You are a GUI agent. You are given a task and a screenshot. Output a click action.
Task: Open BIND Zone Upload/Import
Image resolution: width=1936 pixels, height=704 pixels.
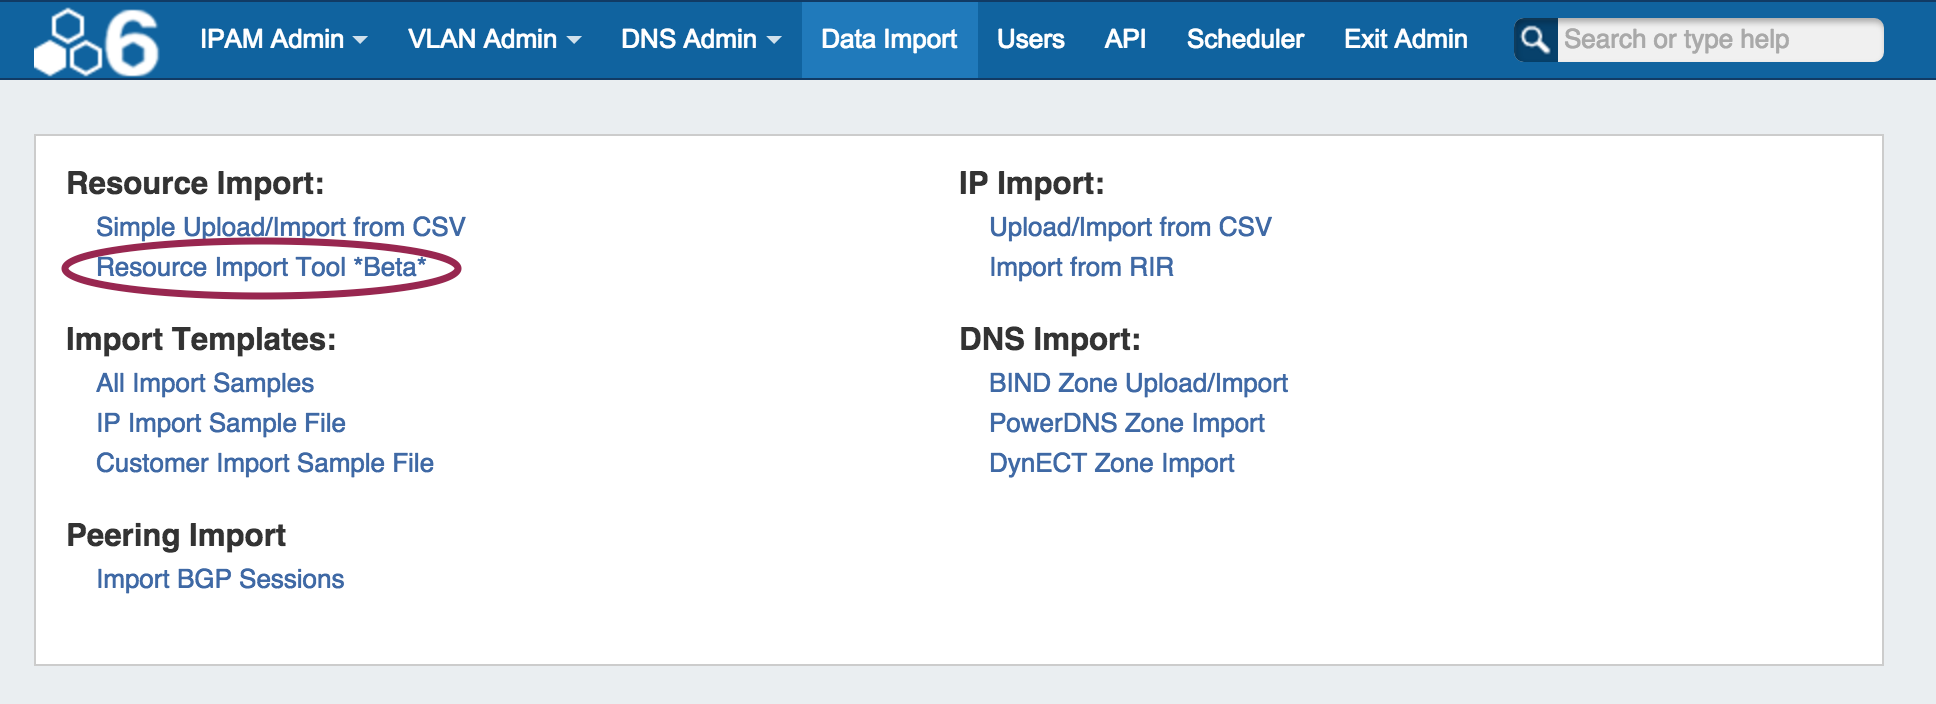1138,383
